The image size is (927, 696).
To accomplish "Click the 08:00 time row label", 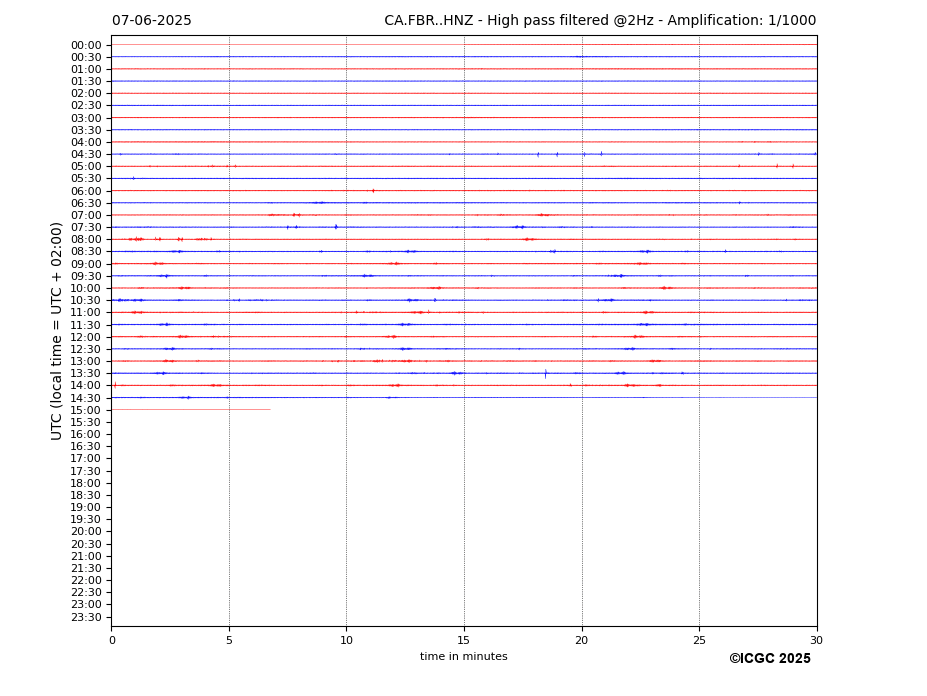I will (x=86, y=239).
